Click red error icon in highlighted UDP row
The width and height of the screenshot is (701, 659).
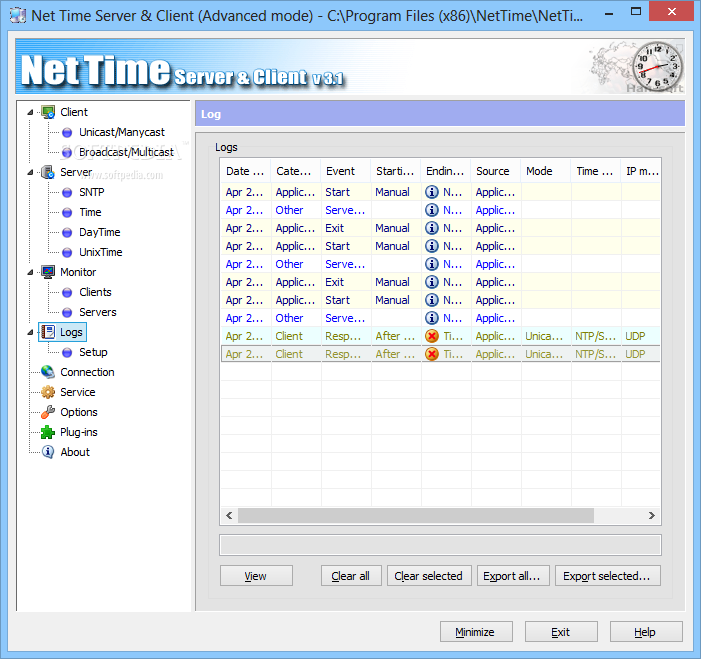432,336
